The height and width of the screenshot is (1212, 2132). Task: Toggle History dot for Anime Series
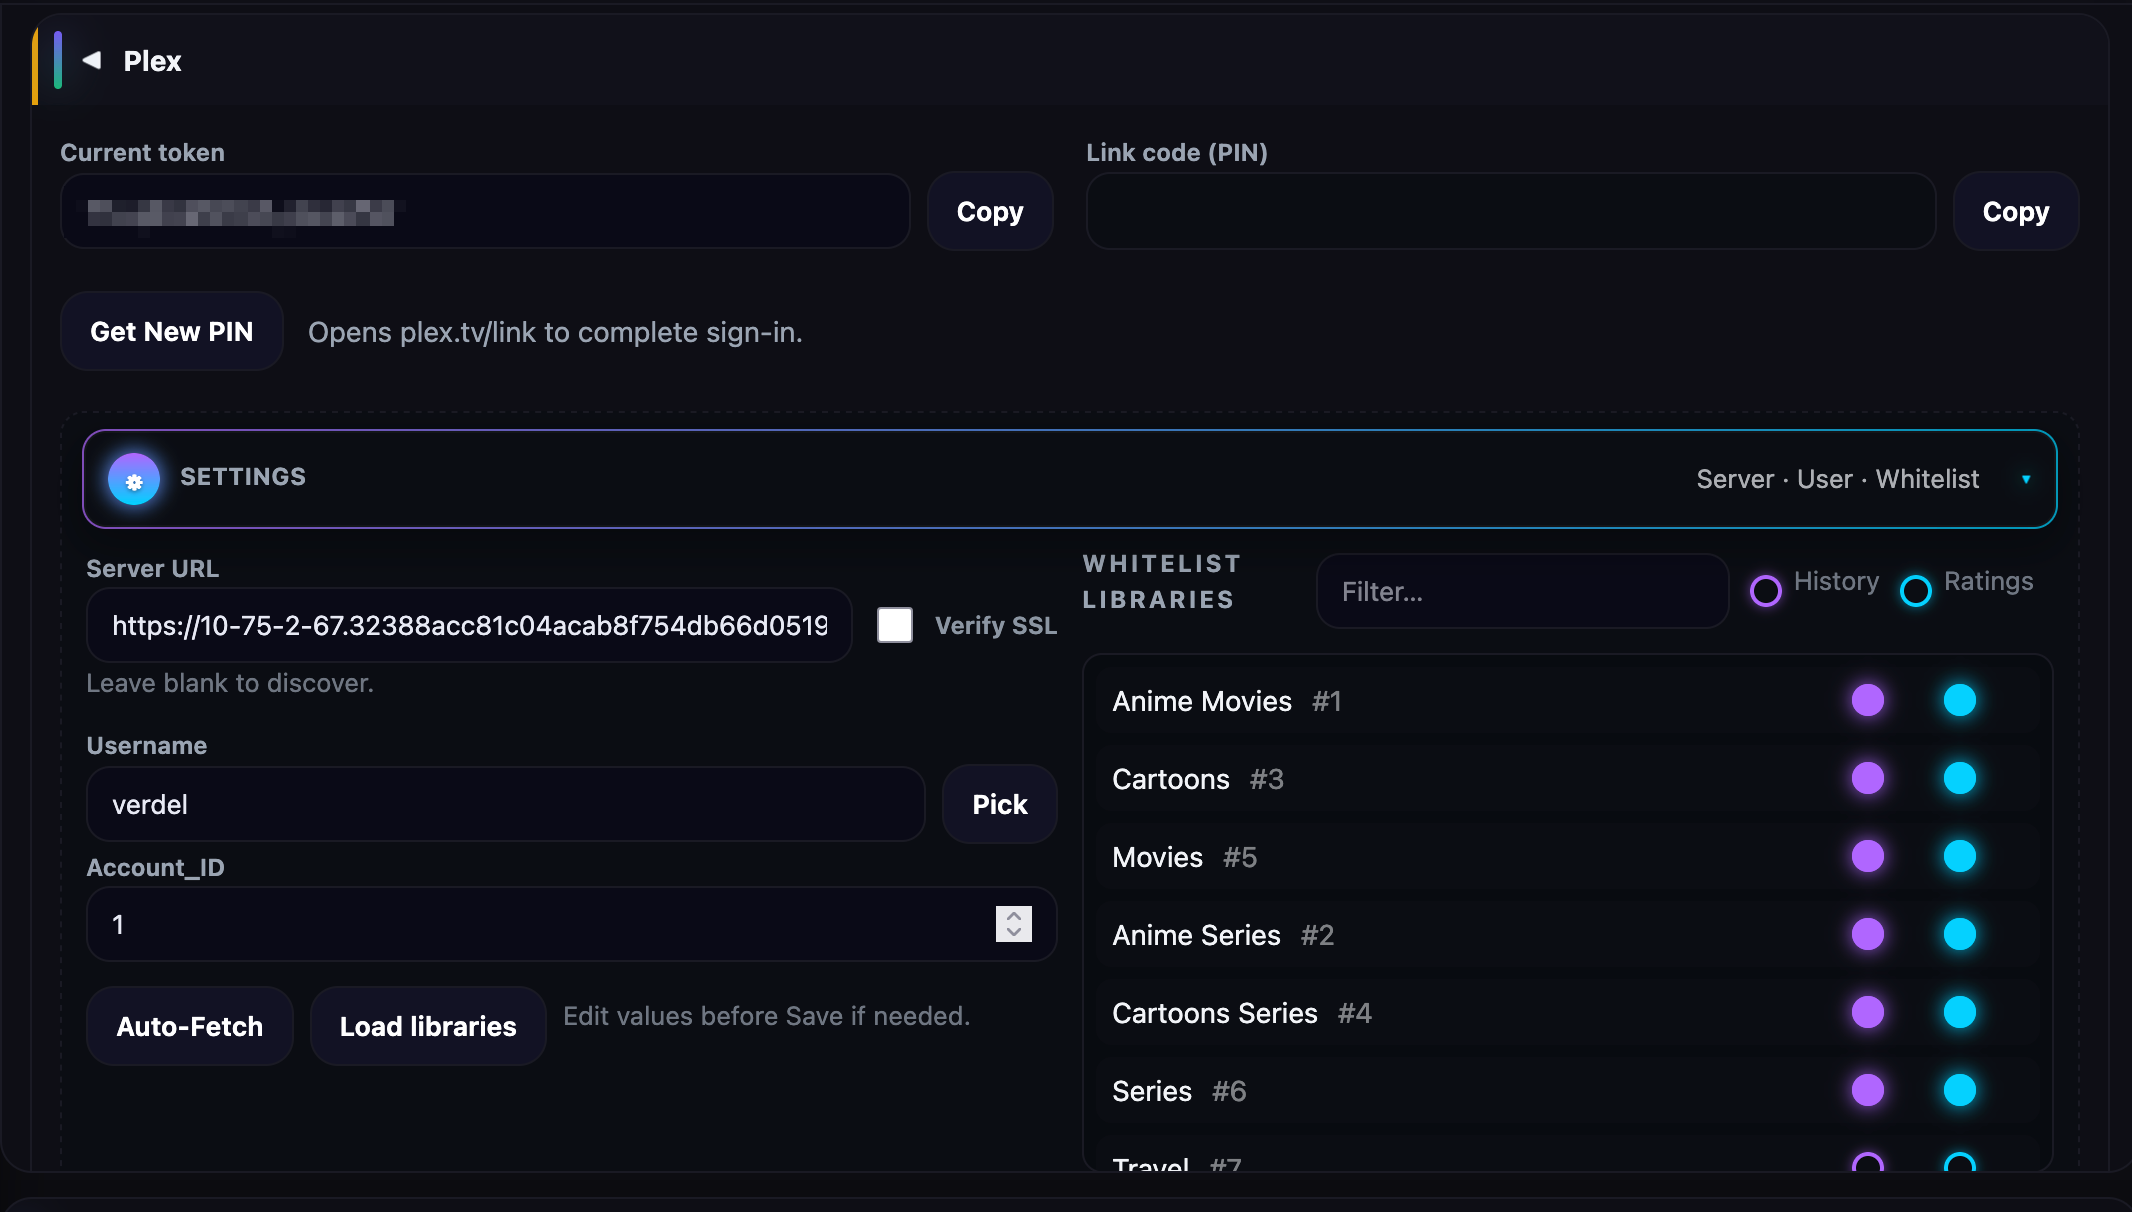[x=1867, y=934]
